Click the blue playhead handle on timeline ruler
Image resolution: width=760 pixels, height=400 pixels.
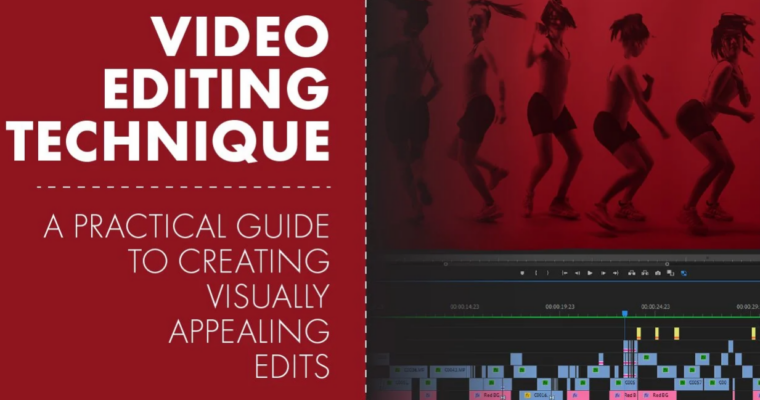click(625, 314)
